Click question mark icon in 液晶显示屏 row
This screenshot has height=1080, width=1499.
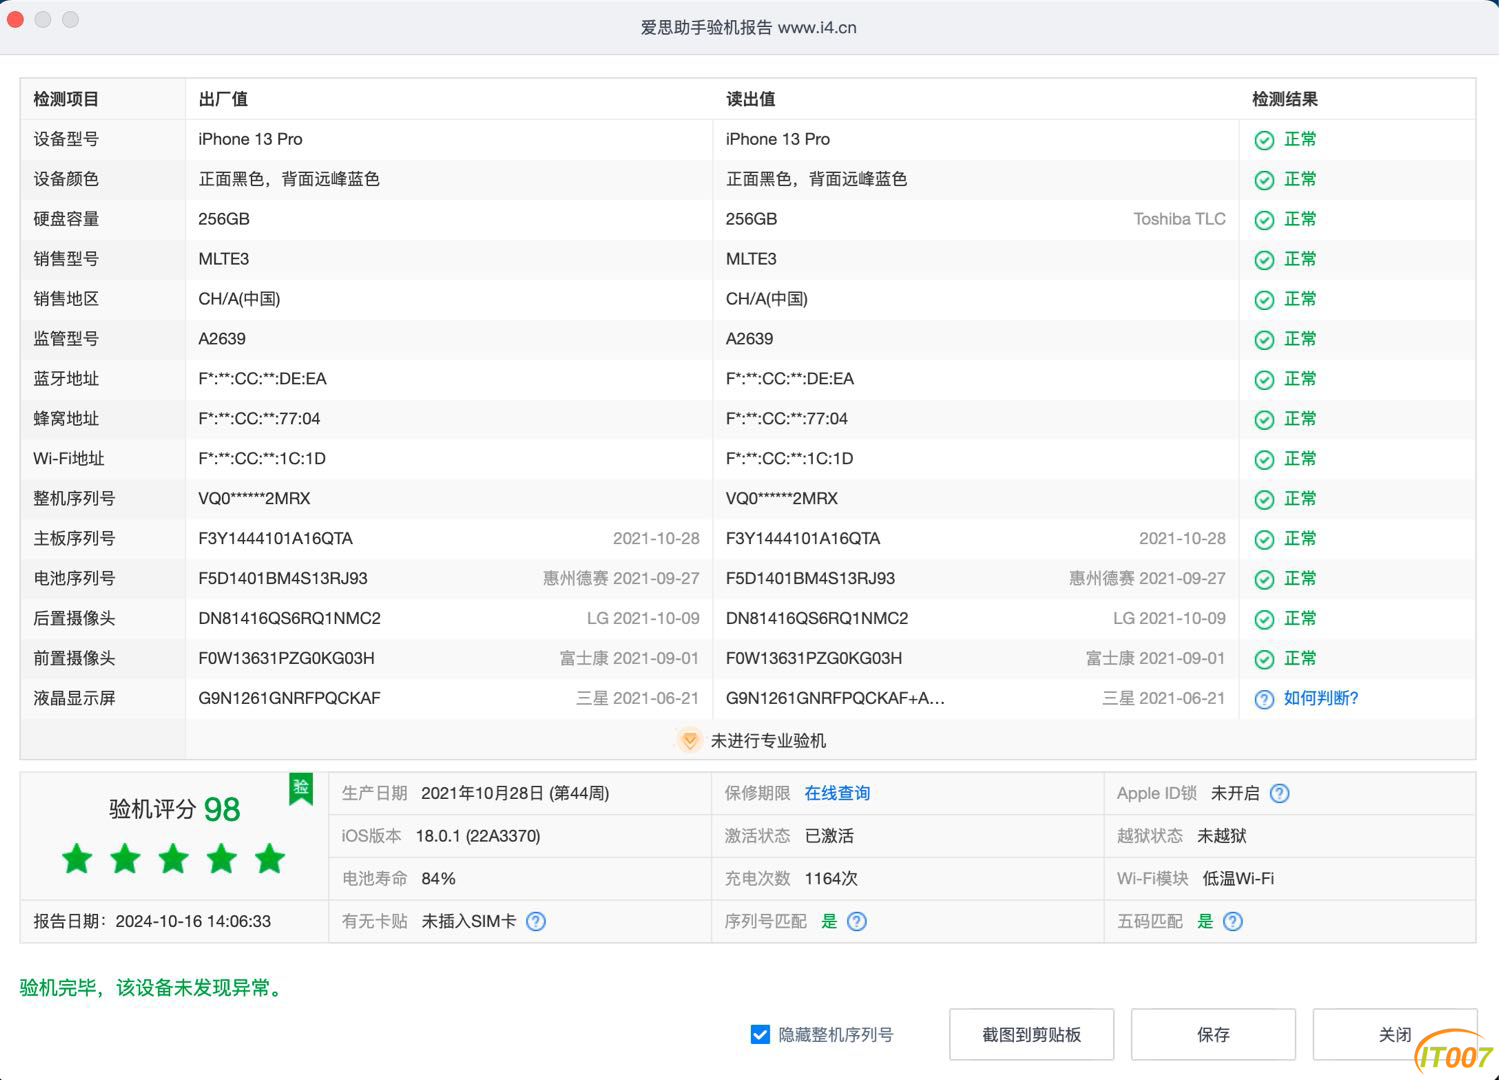pos(1264,700)
